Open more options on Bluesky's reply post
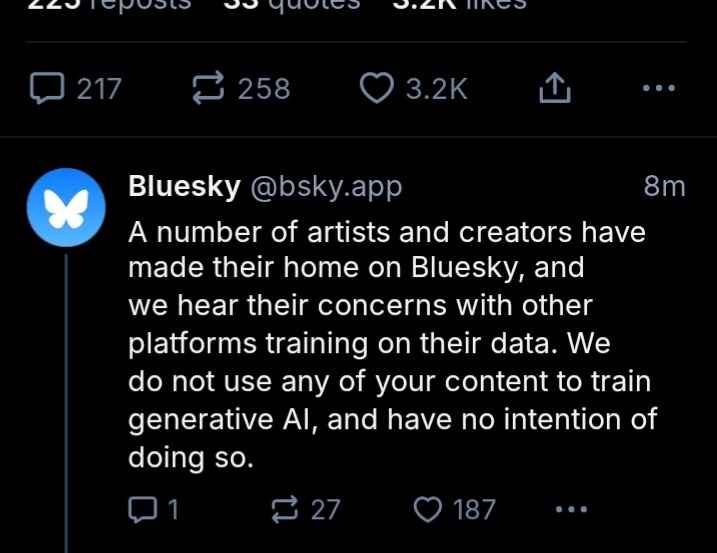This screenshot has height=553, width=717. coord(570,509)
